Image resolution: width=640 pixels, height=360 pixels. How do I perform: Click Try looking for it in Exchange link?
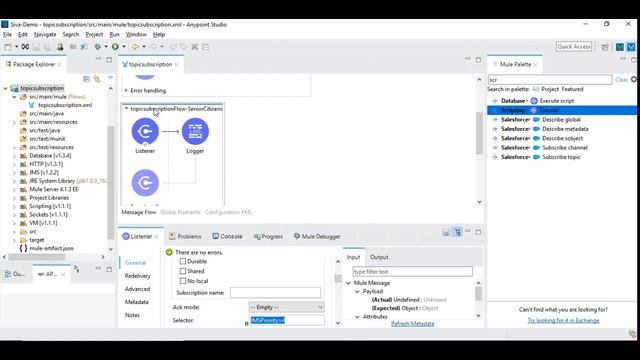point(563,320)
